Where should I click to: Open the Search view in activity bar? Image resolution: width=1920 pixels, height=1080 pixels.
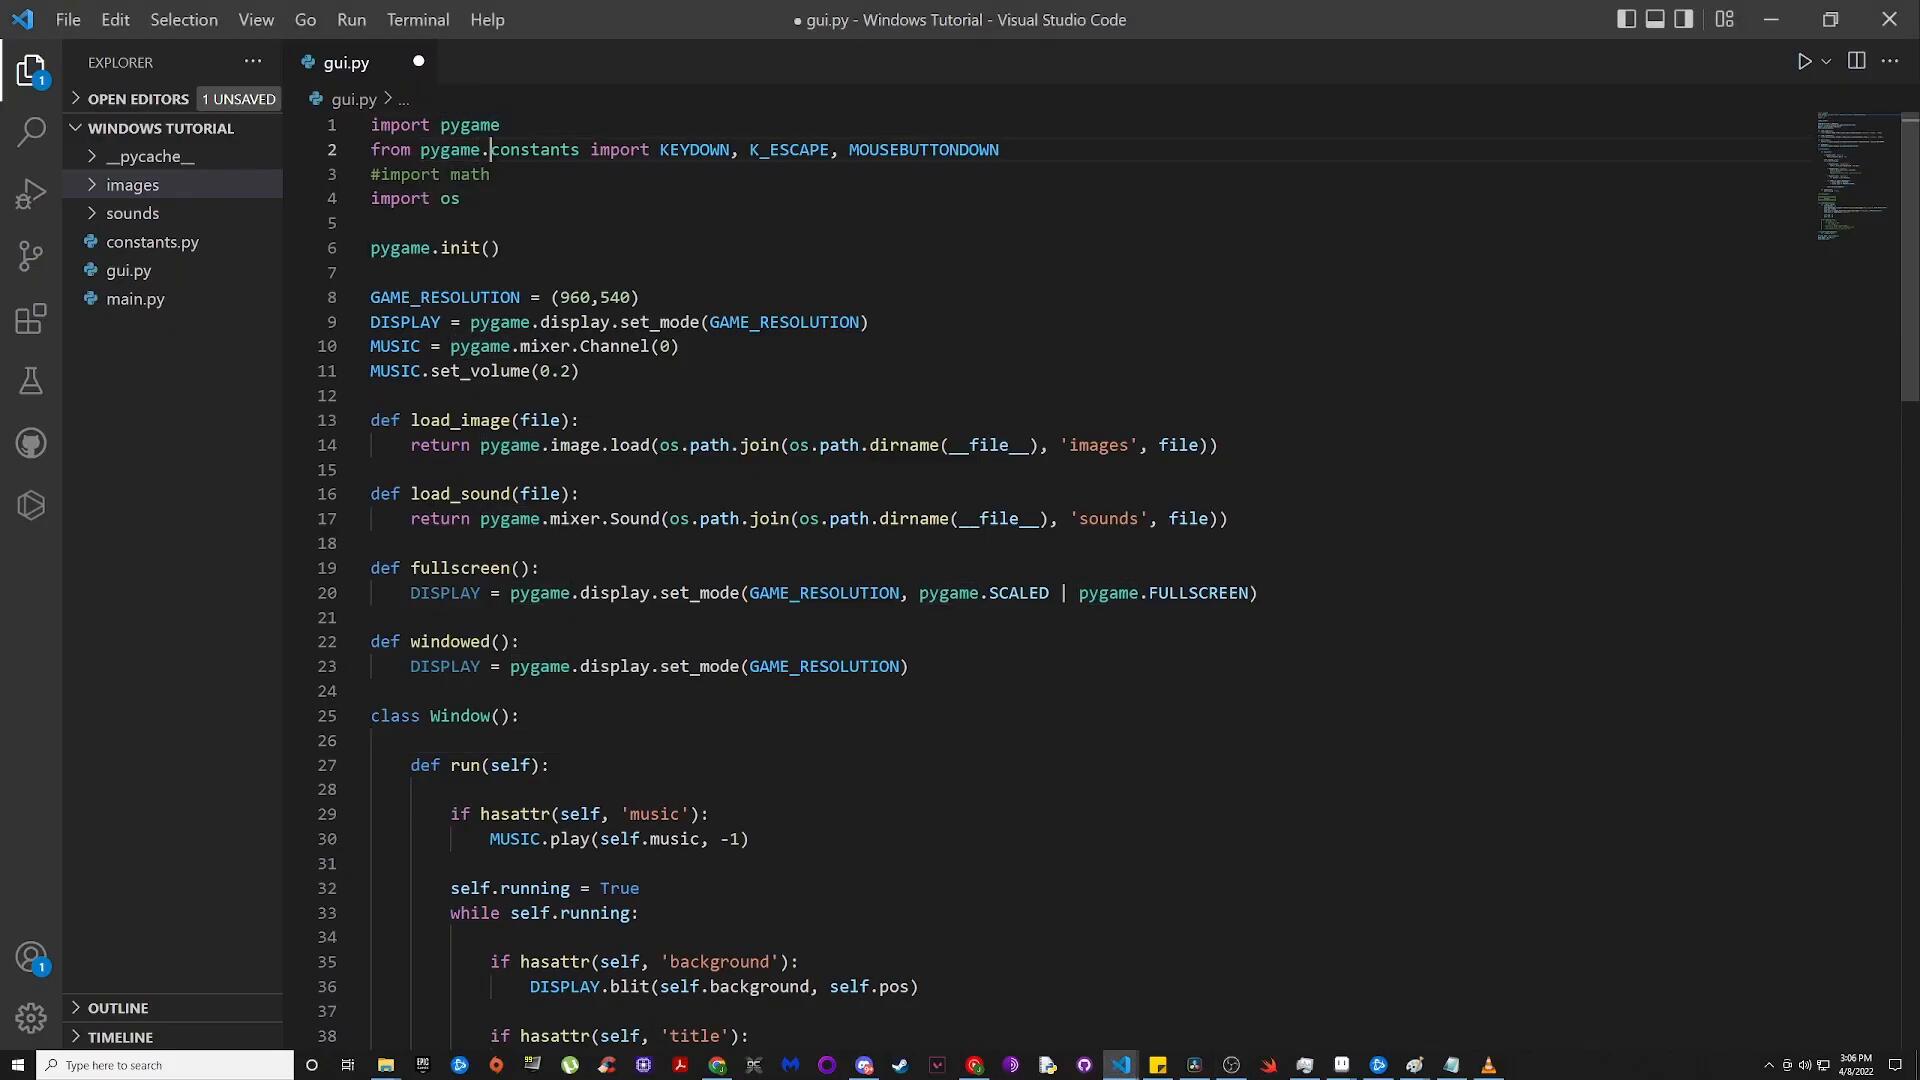coord(31,132)
